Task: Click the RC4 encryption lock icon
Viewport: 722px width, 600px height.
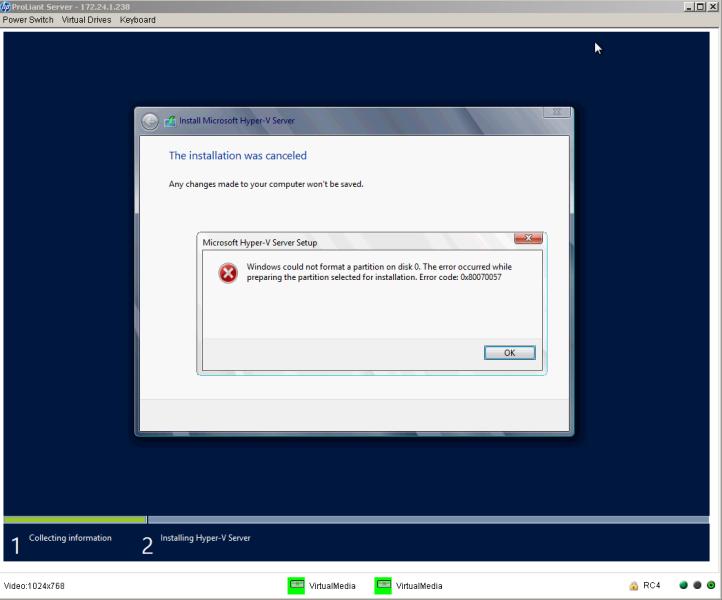Action: click(x=634, y=586)
